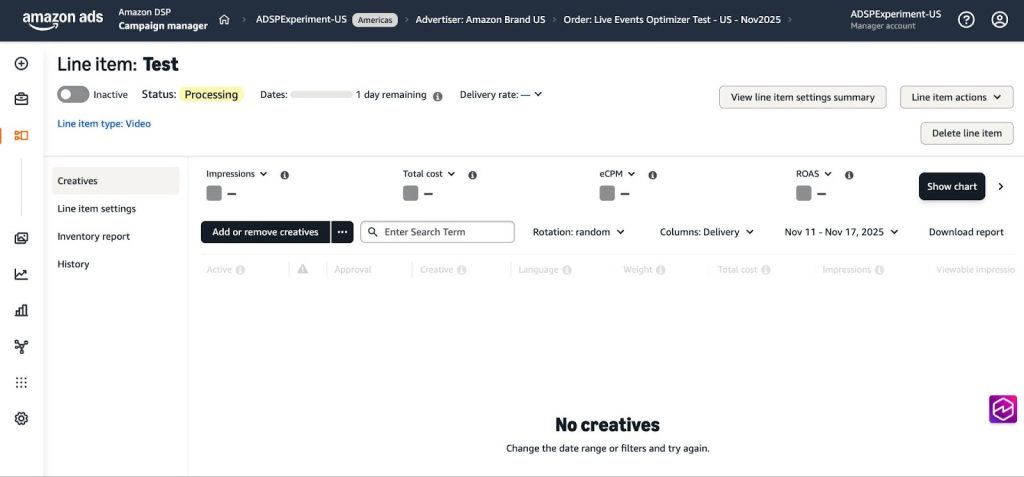Open the eCPM metric dropdown
This screenshot has width=1024, height=477.
click(618, 174)
